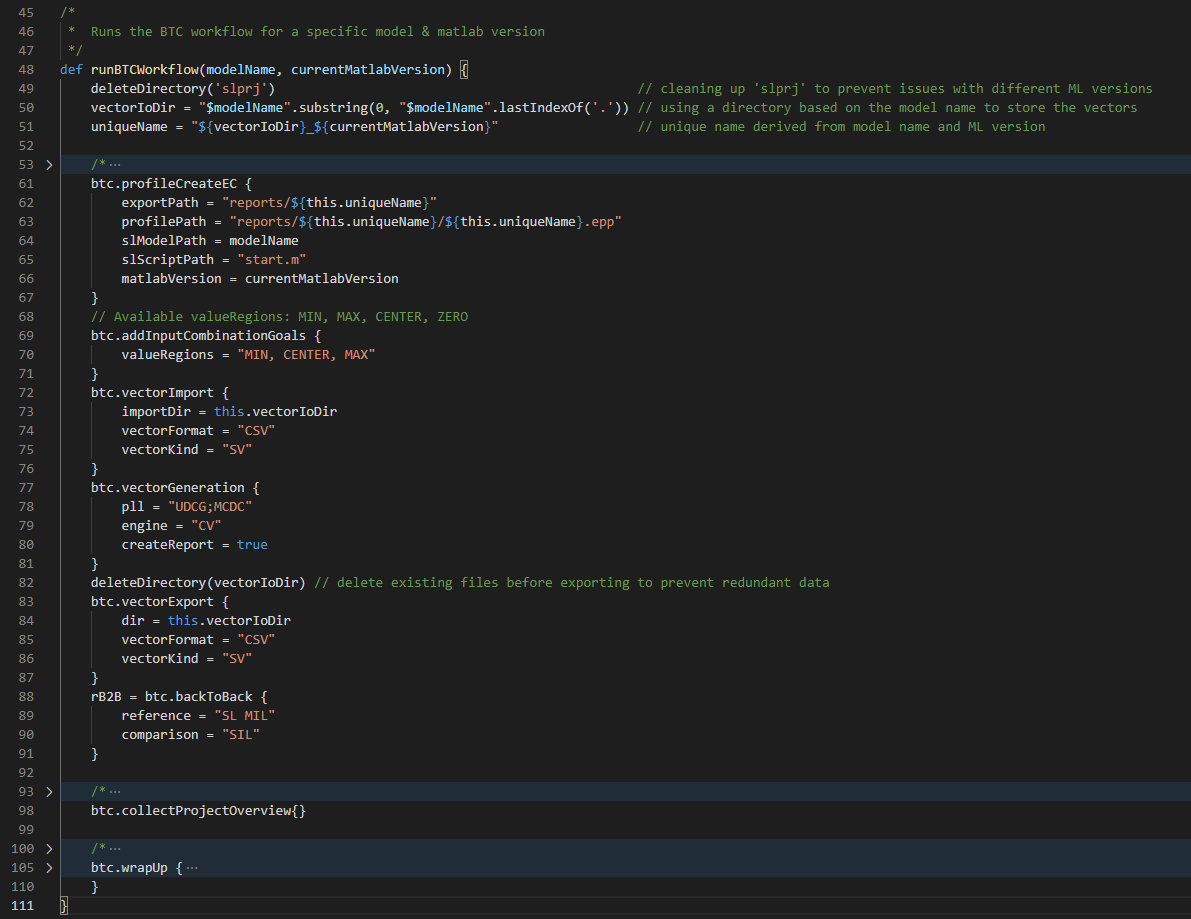Expand the collapsed btc.wrapUp block
Viewport: 1191px width, 919px height.
pos(48,867)
